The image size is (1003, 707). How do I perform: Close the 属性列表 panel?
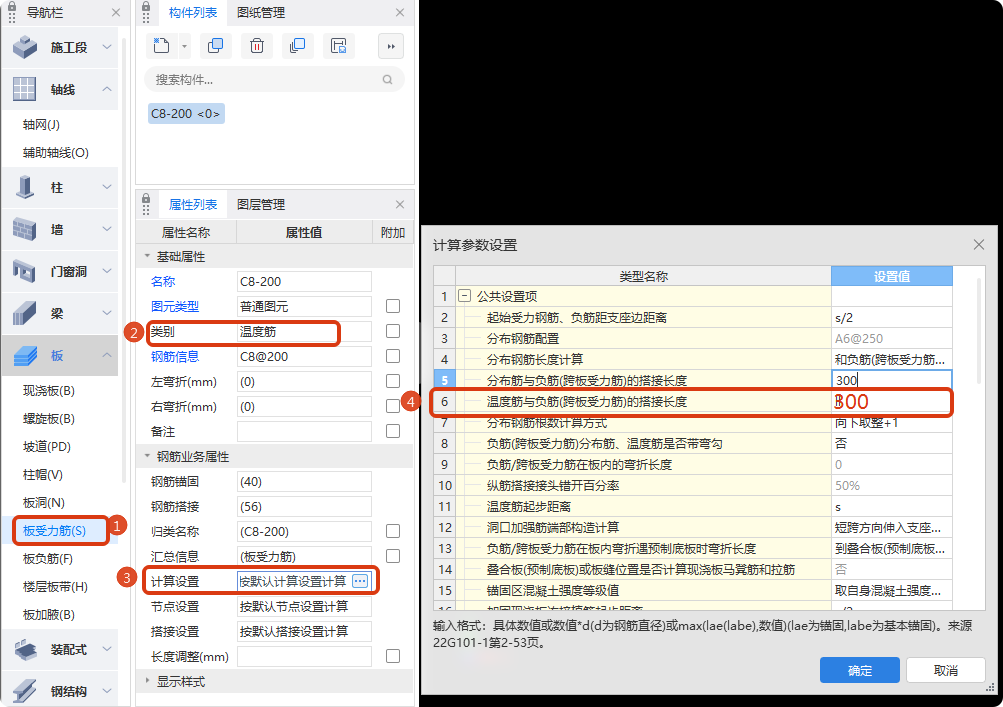(400, 204)
